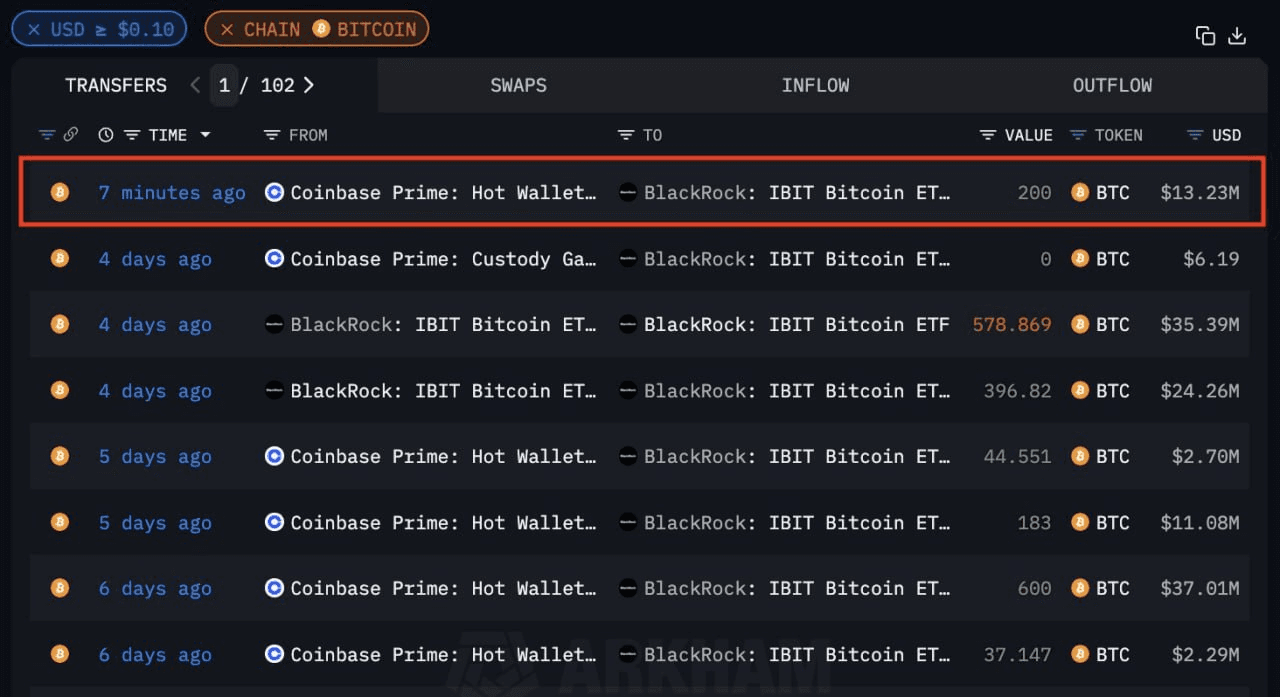Switch to the SWAPS tab
This screenshot has height=697, width=1280.
518,85
